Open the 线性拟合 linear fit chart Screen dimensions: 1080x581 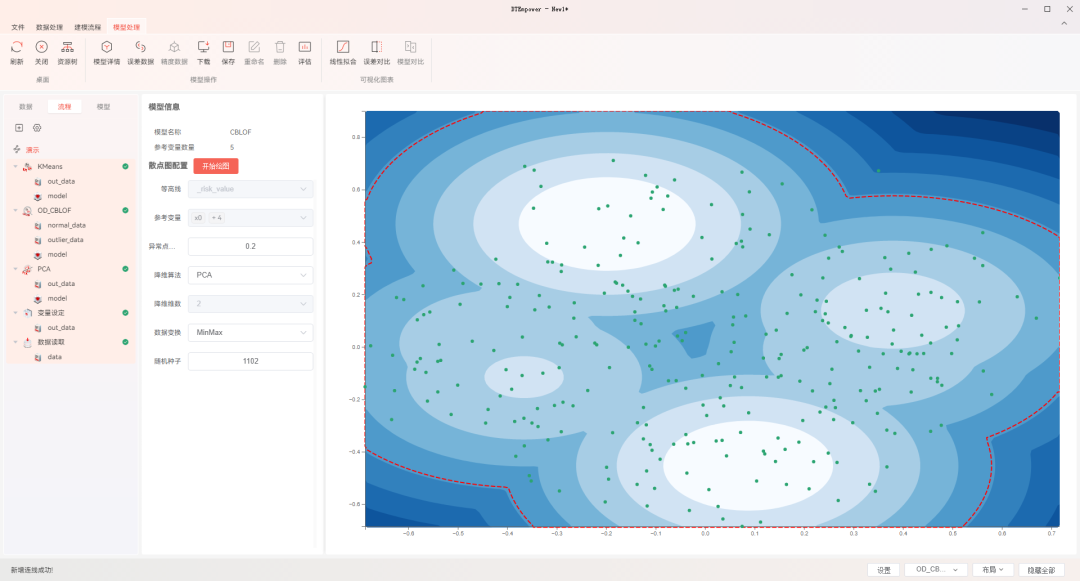pos(342,47)
